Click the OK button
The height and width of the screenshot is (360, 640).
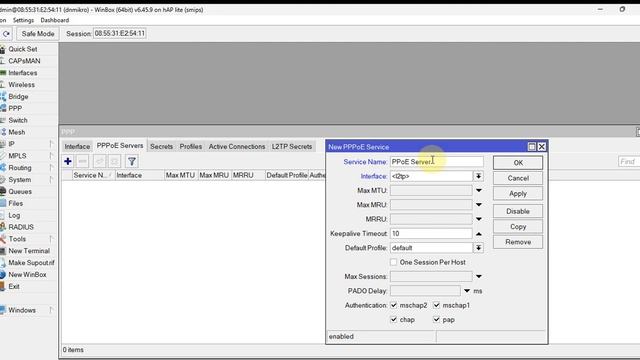point(518,162)
